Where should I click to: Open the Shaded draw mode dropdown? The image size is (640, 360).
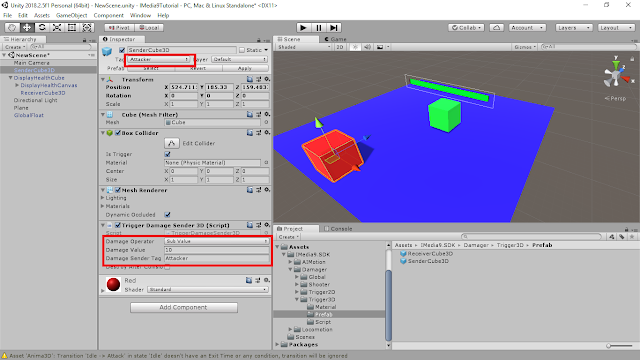tap(304, 47)
